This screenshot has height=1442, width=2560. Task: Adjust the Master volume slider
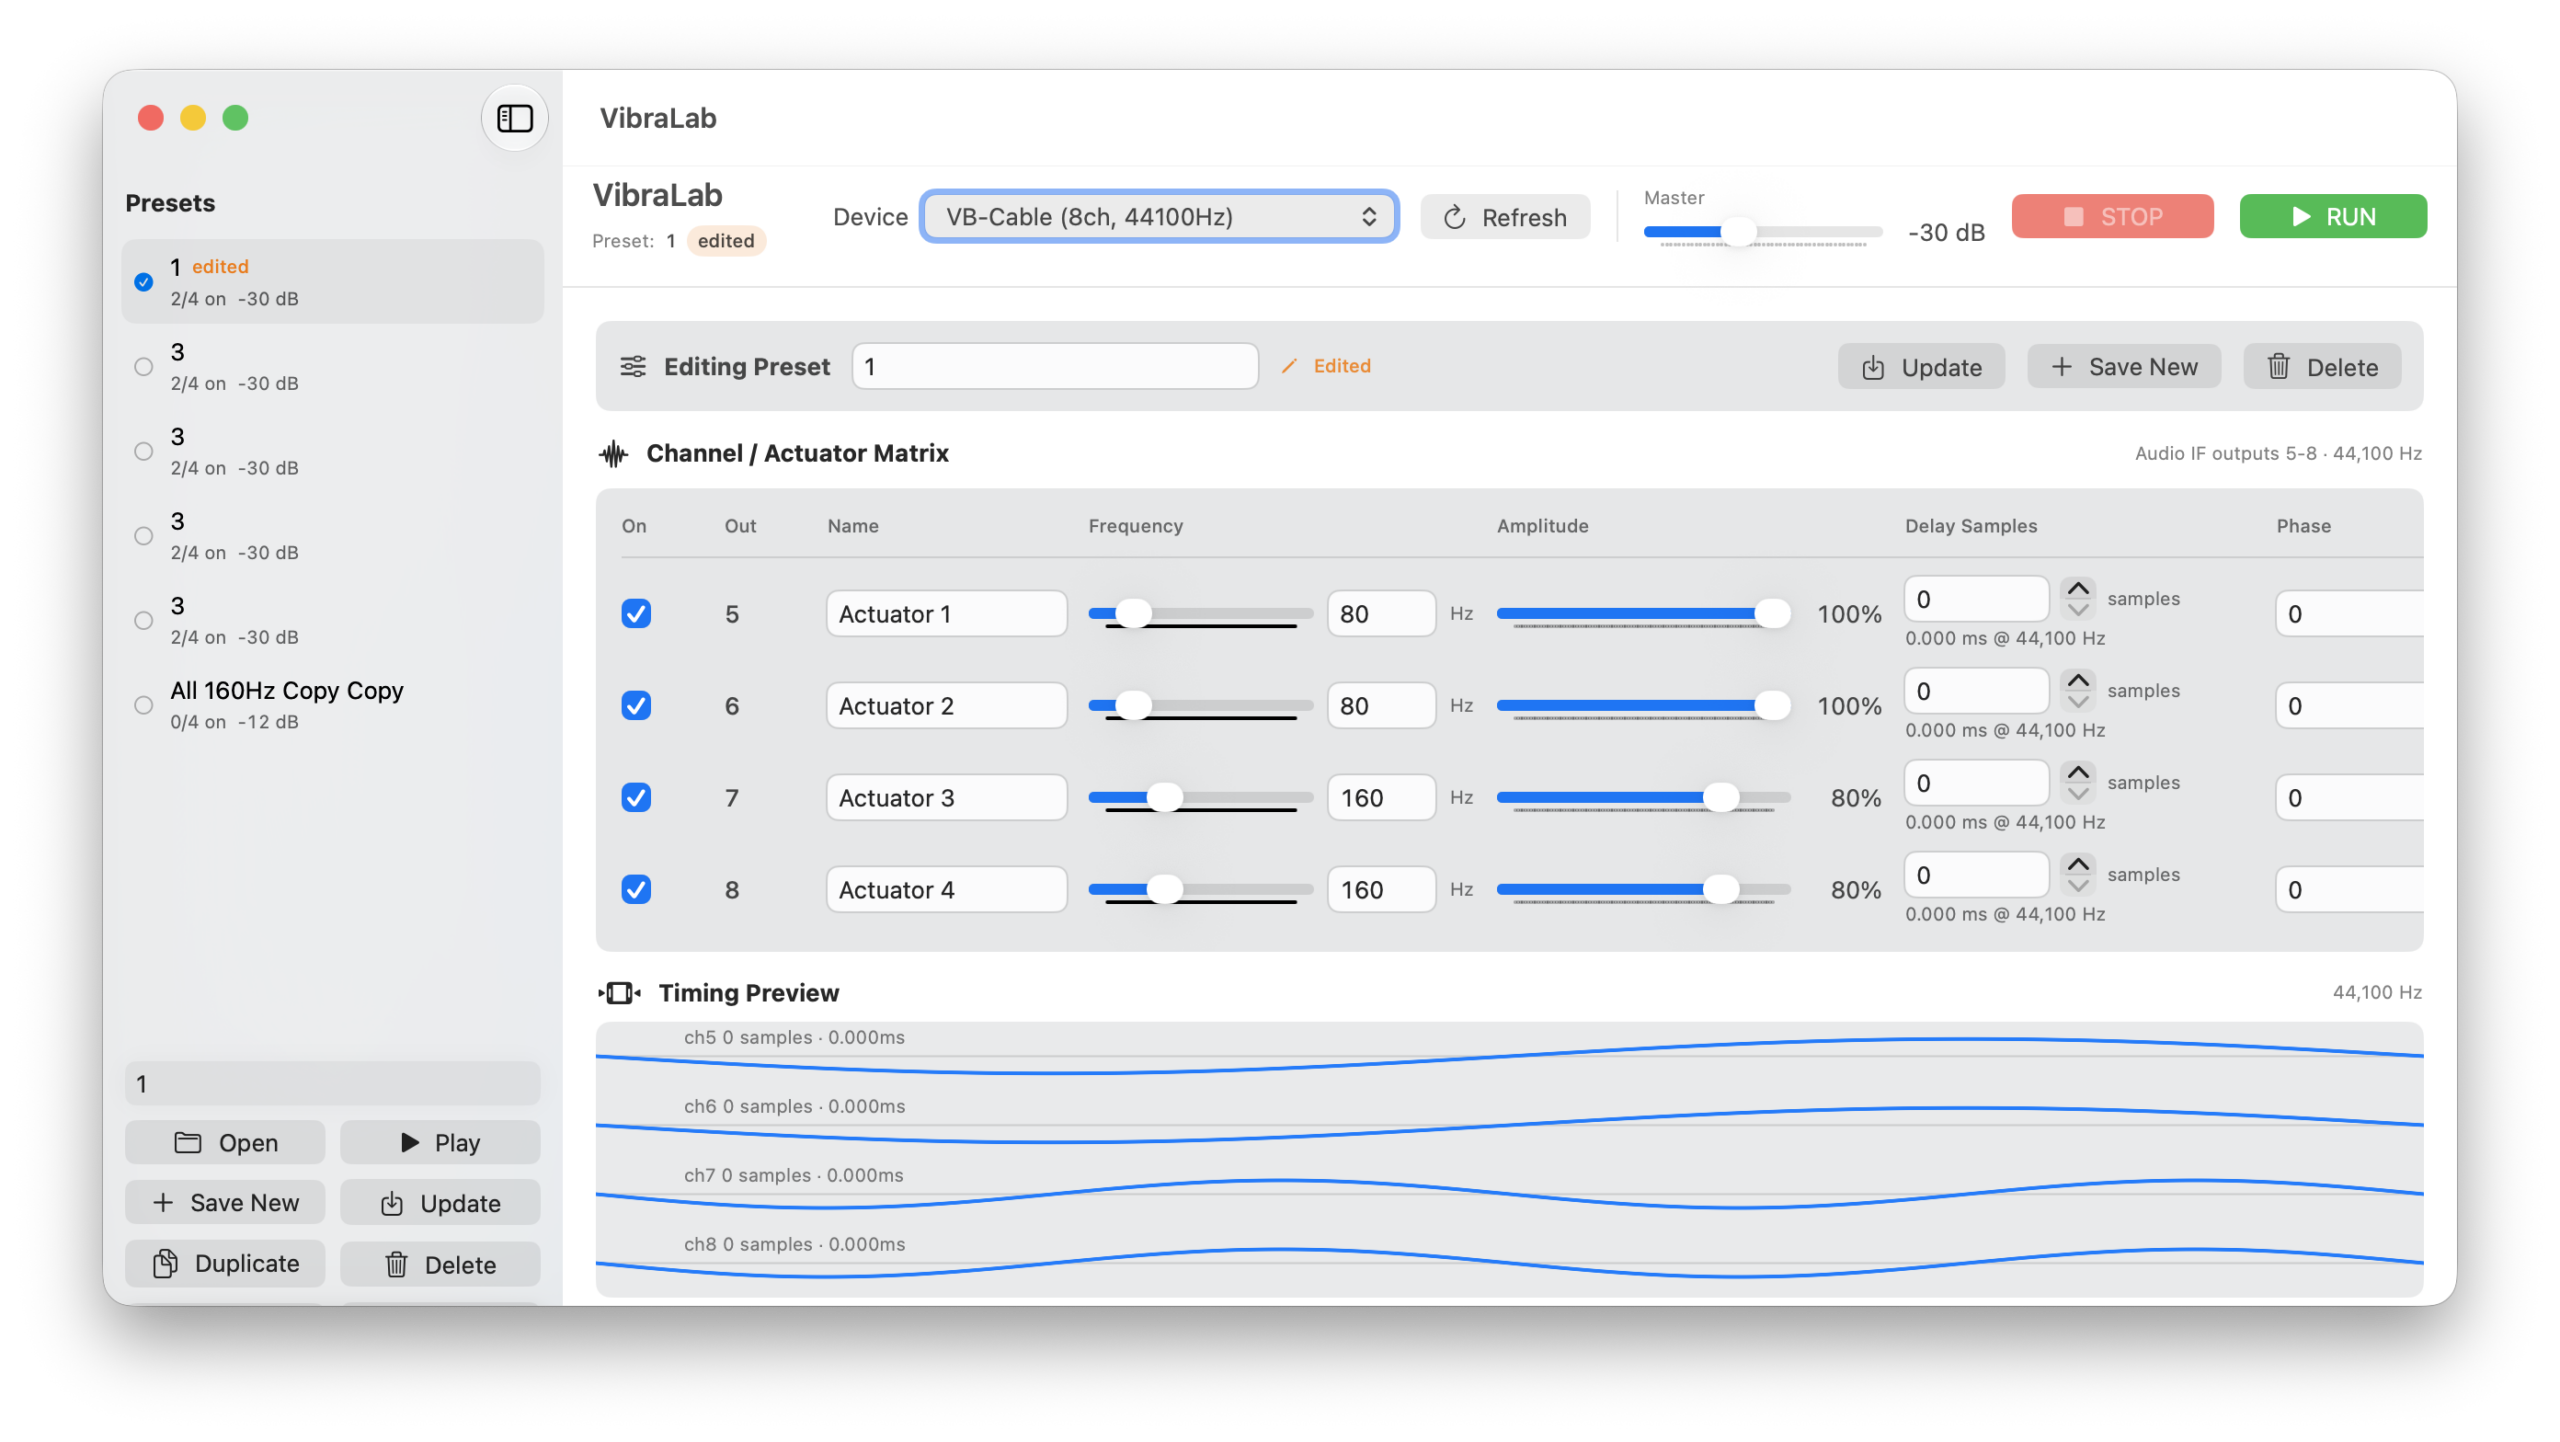tap(1761, 231)
